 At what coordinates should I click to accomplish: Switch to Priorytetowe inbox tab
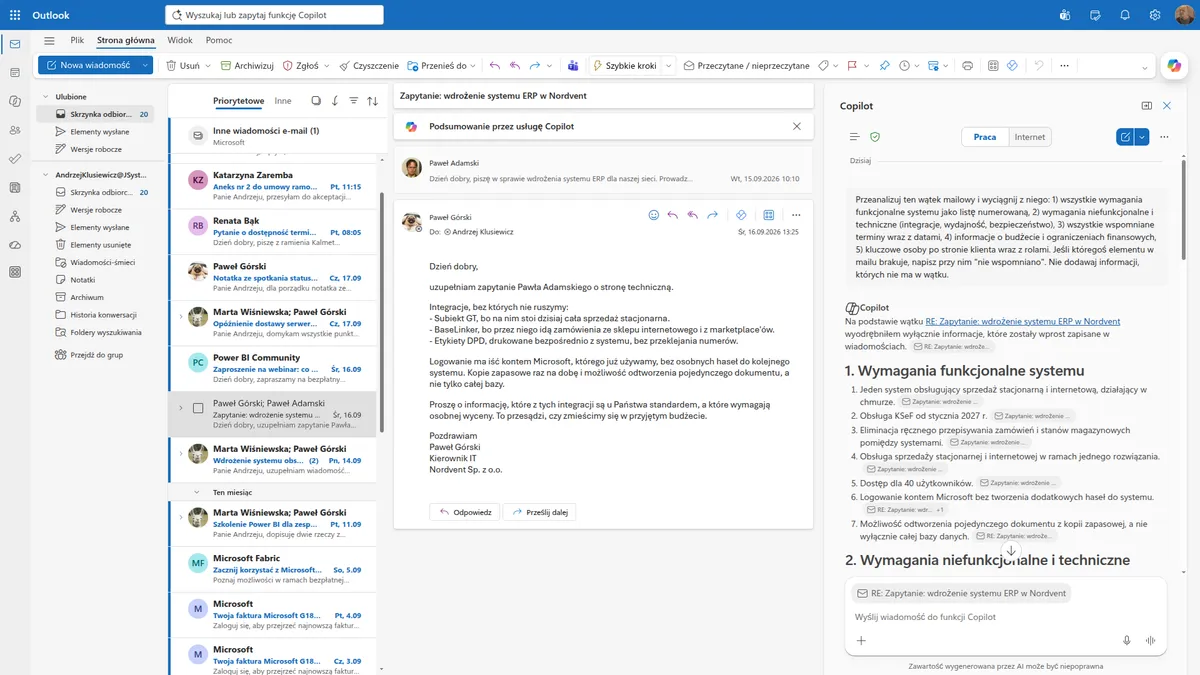coord(239,101)
